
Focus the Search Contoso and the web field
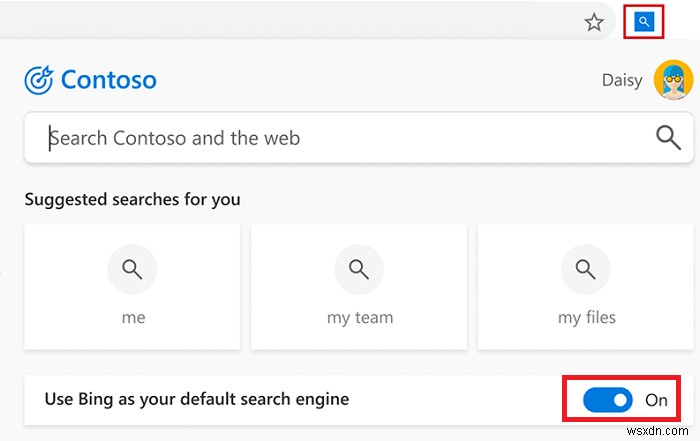pos(340,138)
